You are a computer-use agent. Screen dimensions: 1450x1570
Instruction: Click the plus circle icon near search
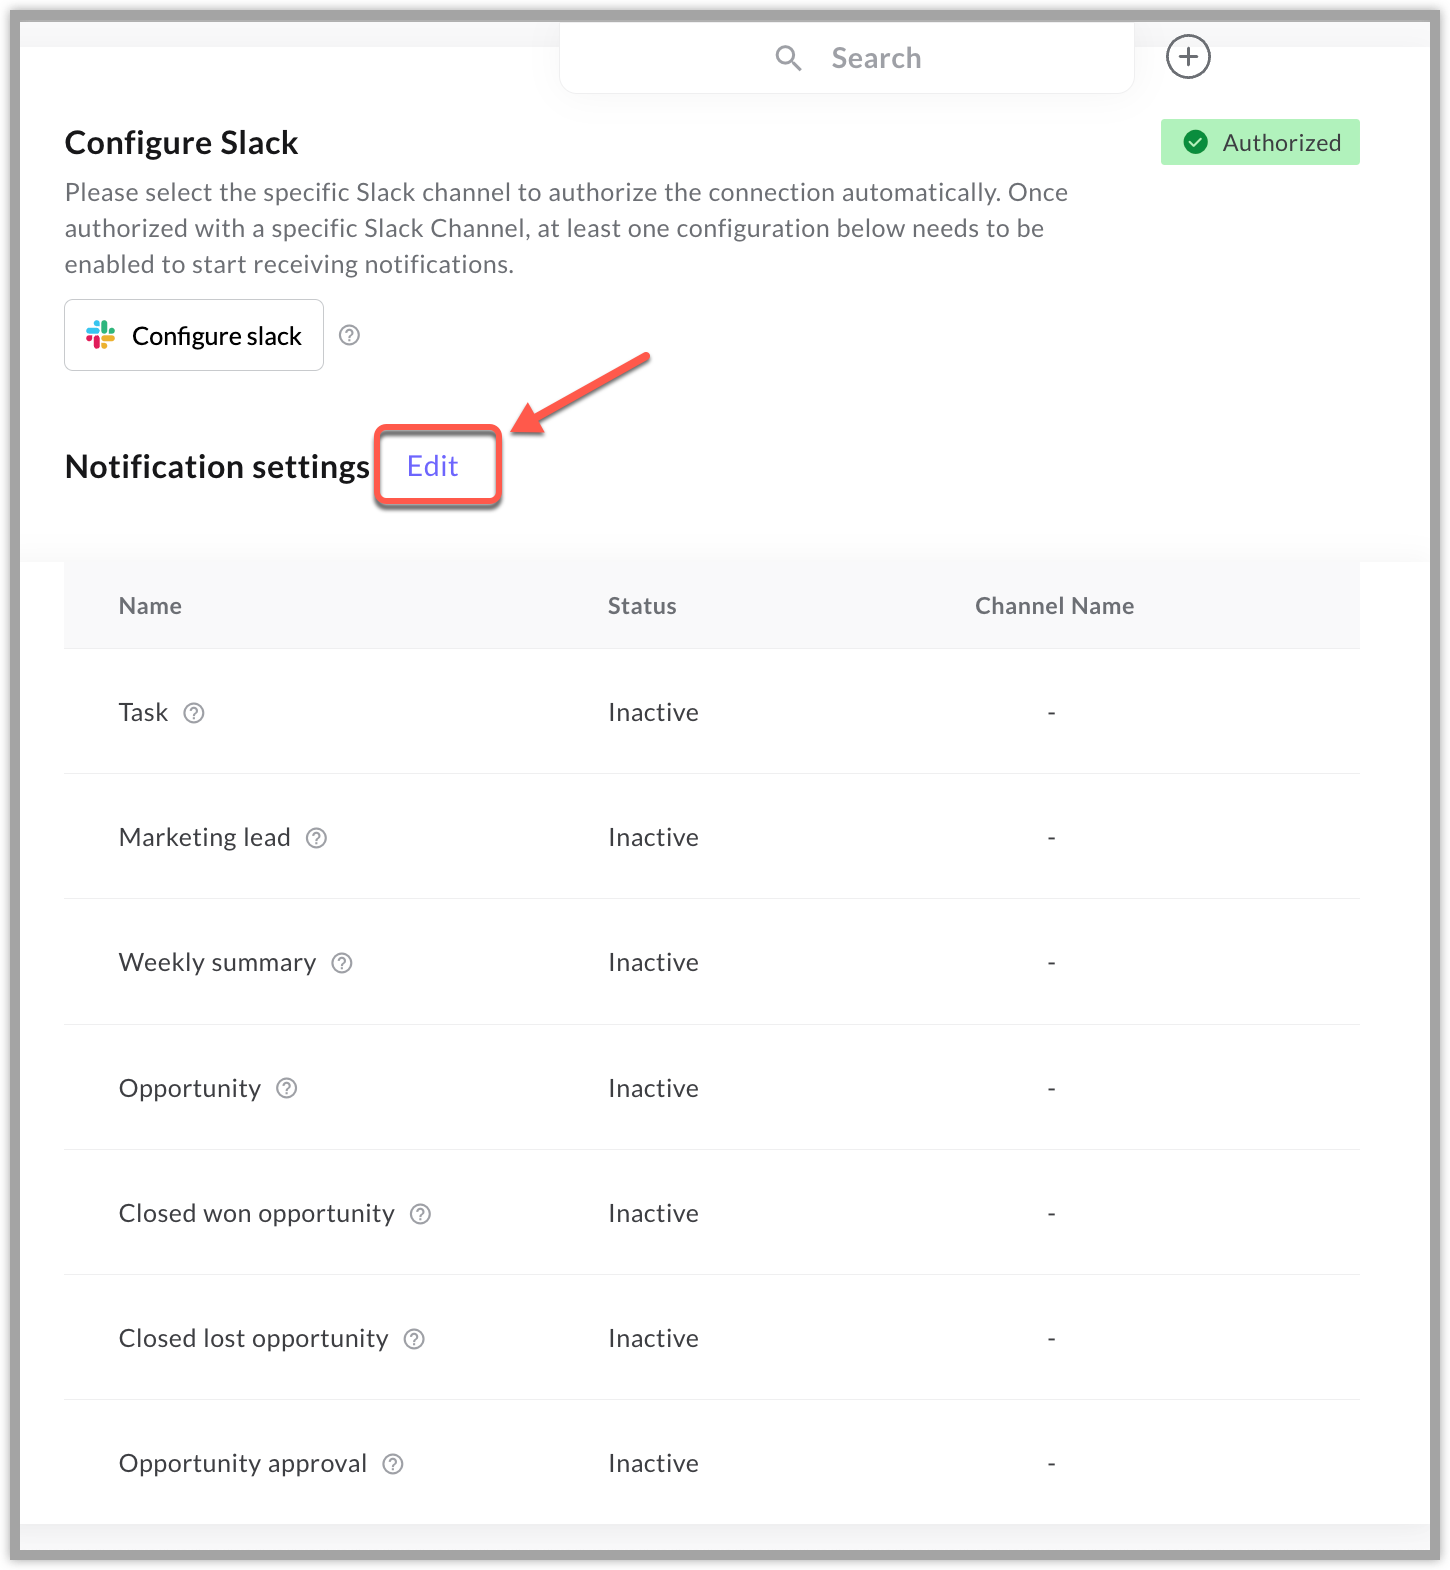(1188, 57)
